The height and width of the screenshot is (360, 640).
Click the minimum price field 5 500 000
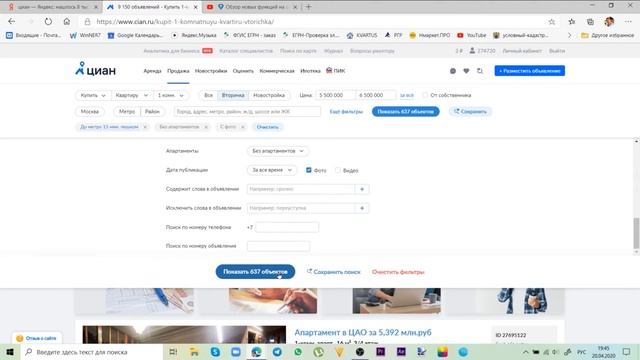(336, 95)
